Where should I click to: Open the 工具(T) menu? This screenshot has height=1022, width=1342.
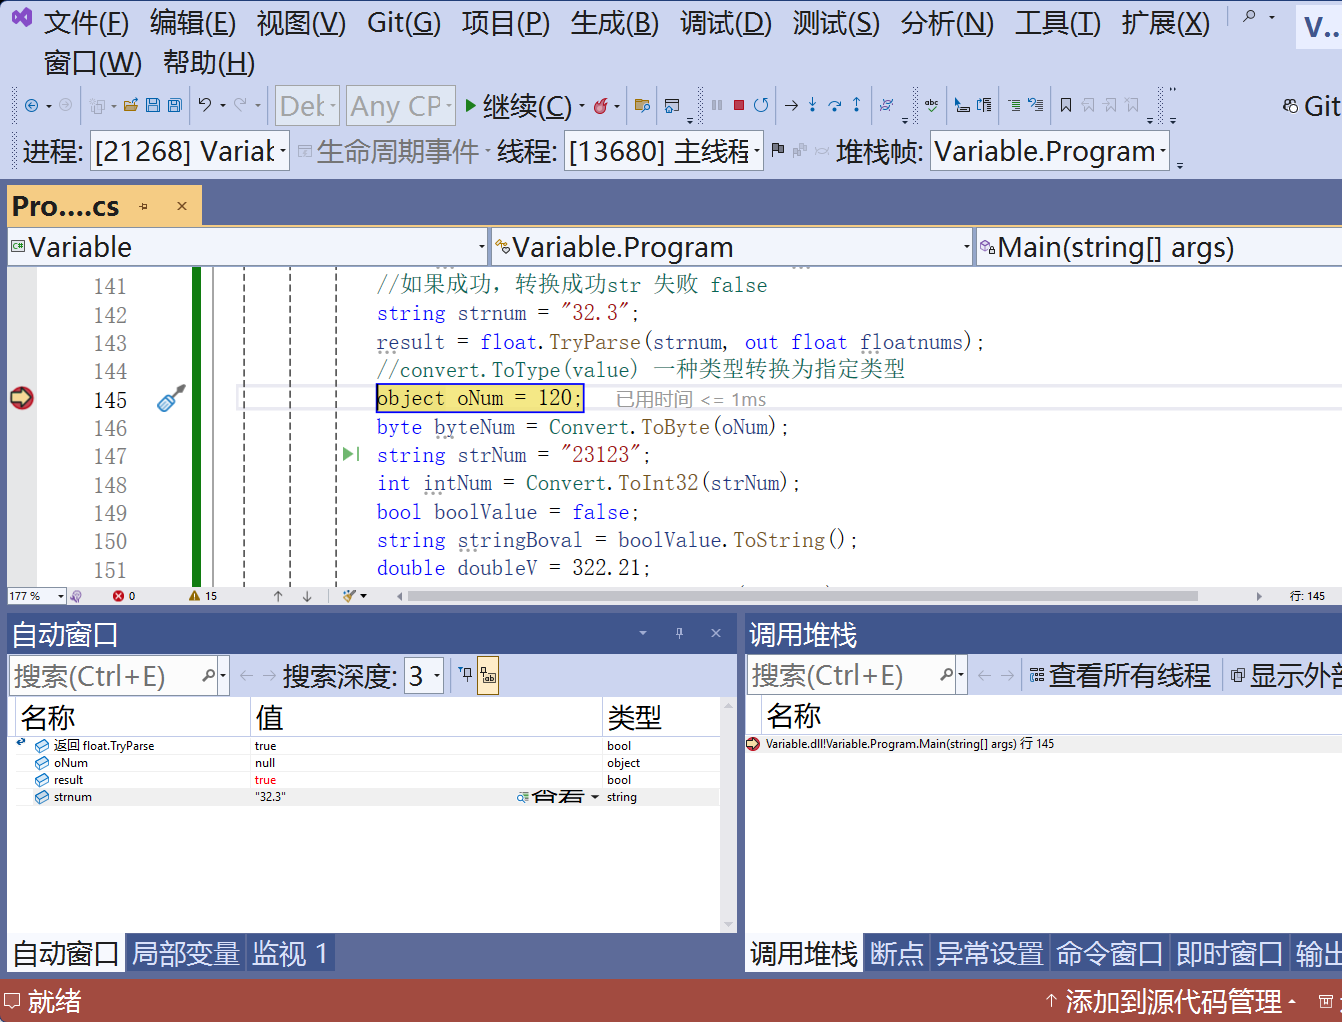(x=1058, y=22)
